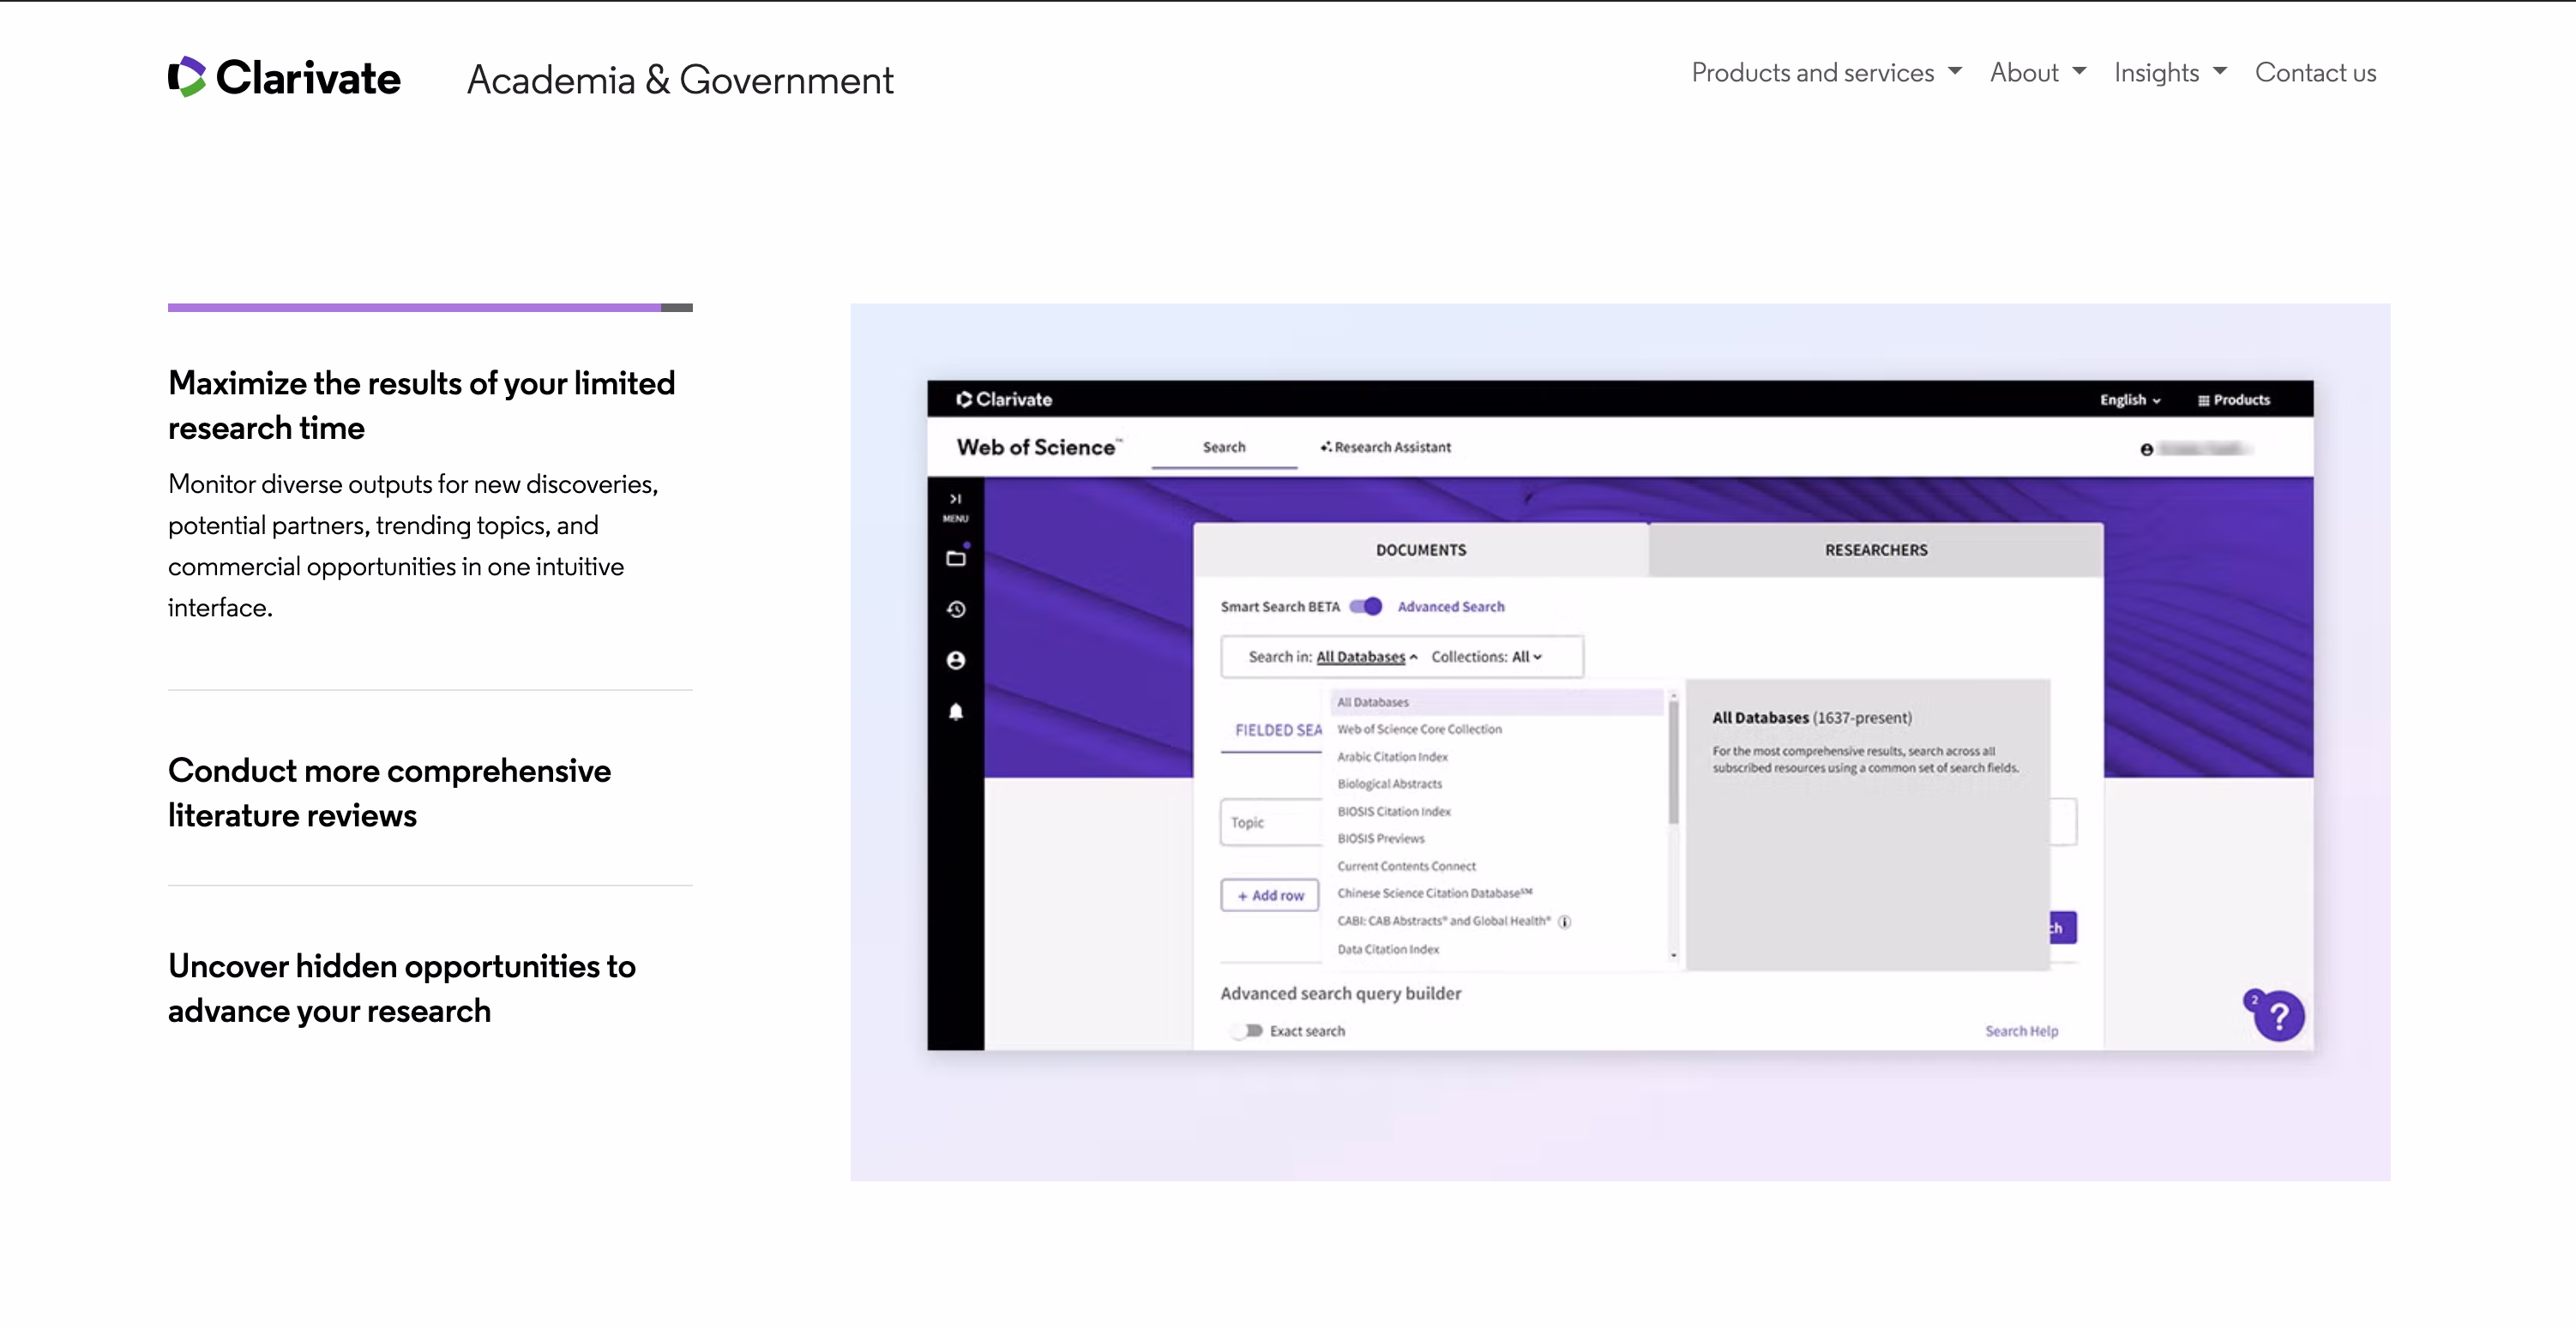Click the info icon next to CABI
Image resolution: width=2576 pixels, height=1327 pixels.
1565,922
